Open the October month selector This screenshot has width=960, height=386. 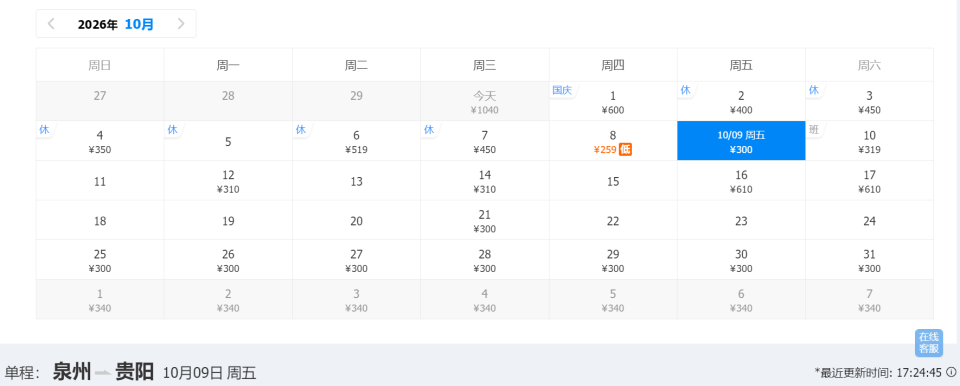click(140, 25)
